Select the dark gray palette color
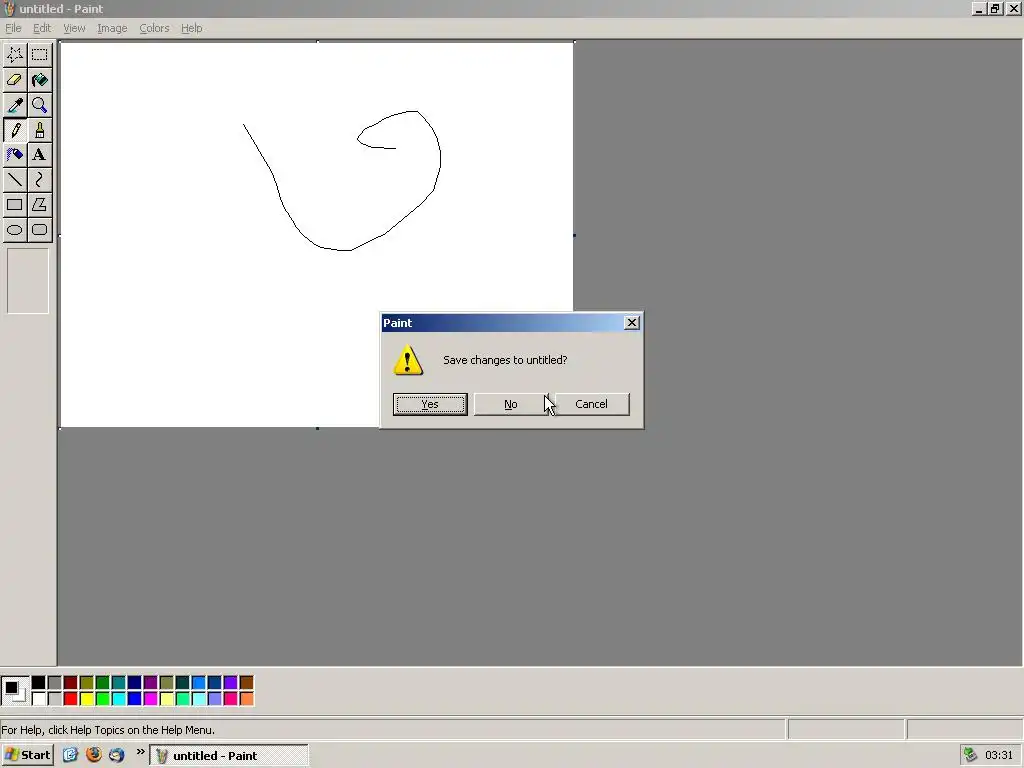 coord(54,682)
